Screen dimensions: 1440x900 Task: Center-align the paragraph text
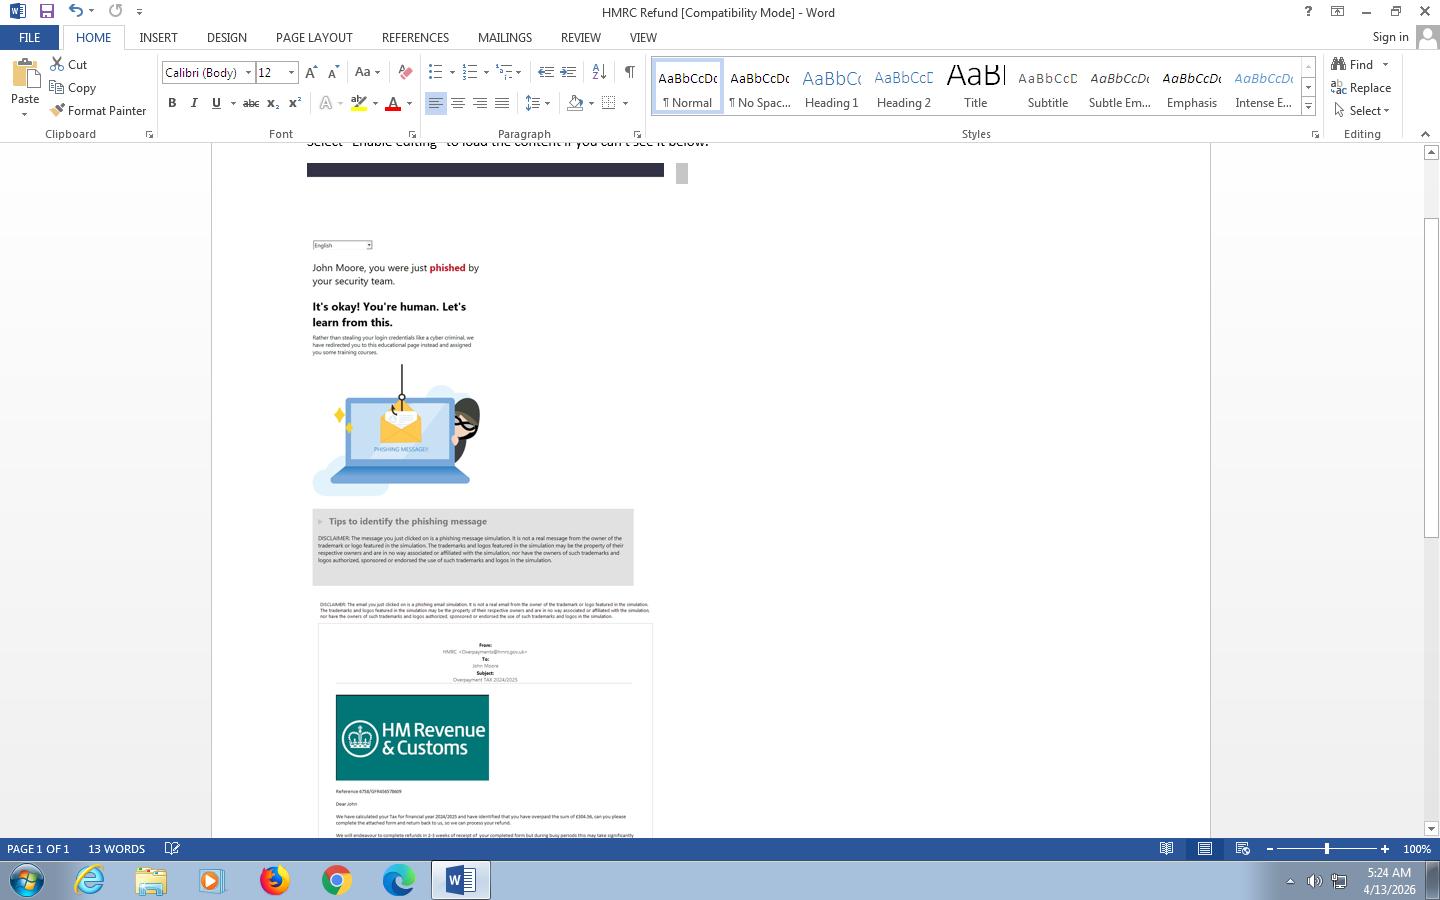[458, 103]
